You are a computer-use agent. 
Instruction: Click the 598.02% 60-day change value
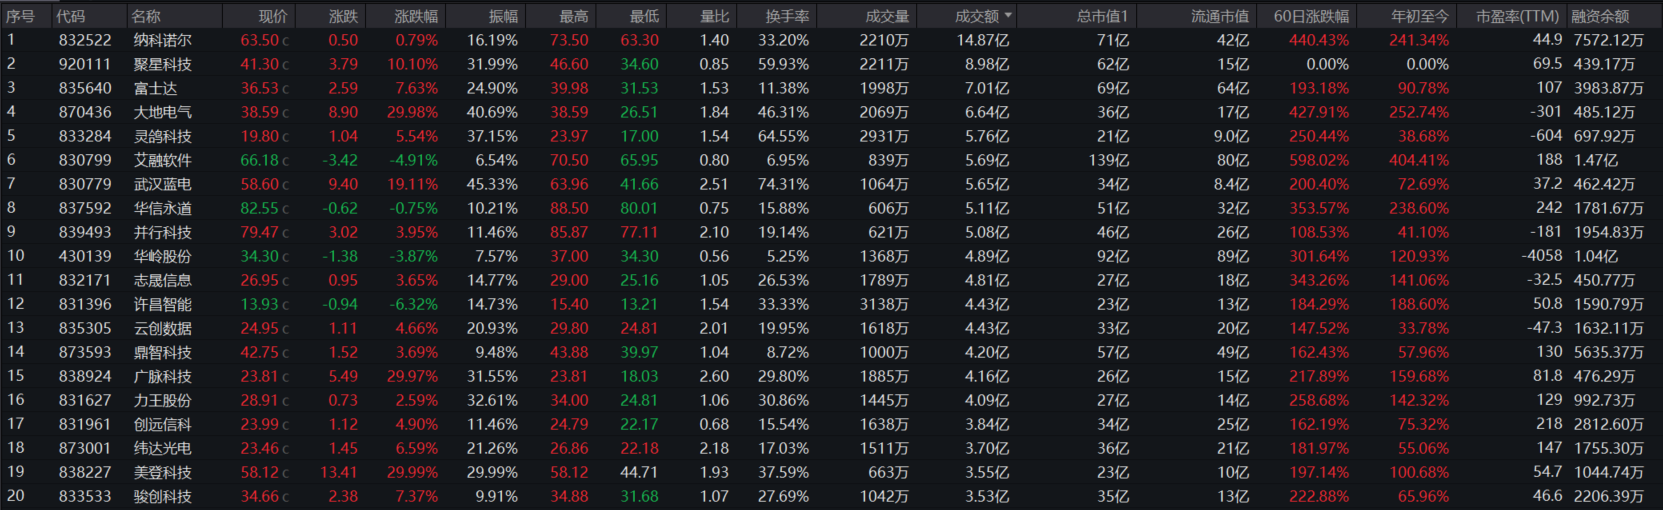[x=1319, y=160]
